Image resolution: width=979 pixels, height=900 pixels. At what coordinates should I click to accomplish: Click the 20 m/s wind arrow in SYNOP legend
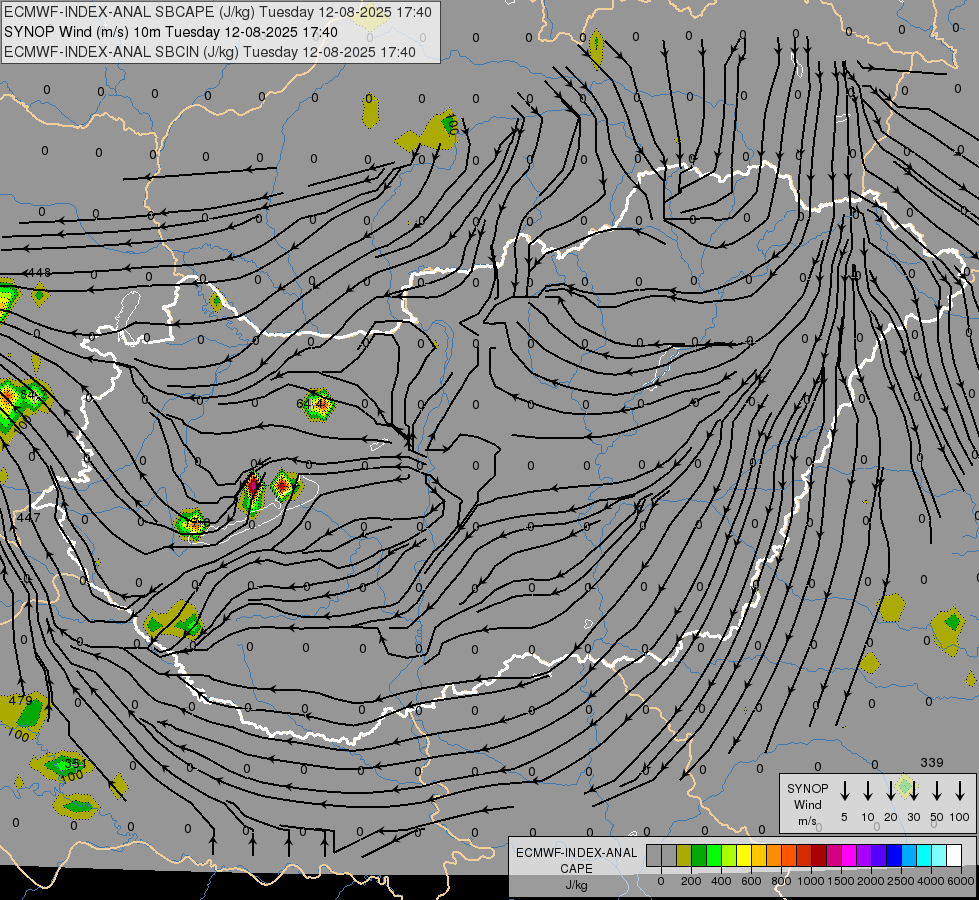tap(890, 791)
